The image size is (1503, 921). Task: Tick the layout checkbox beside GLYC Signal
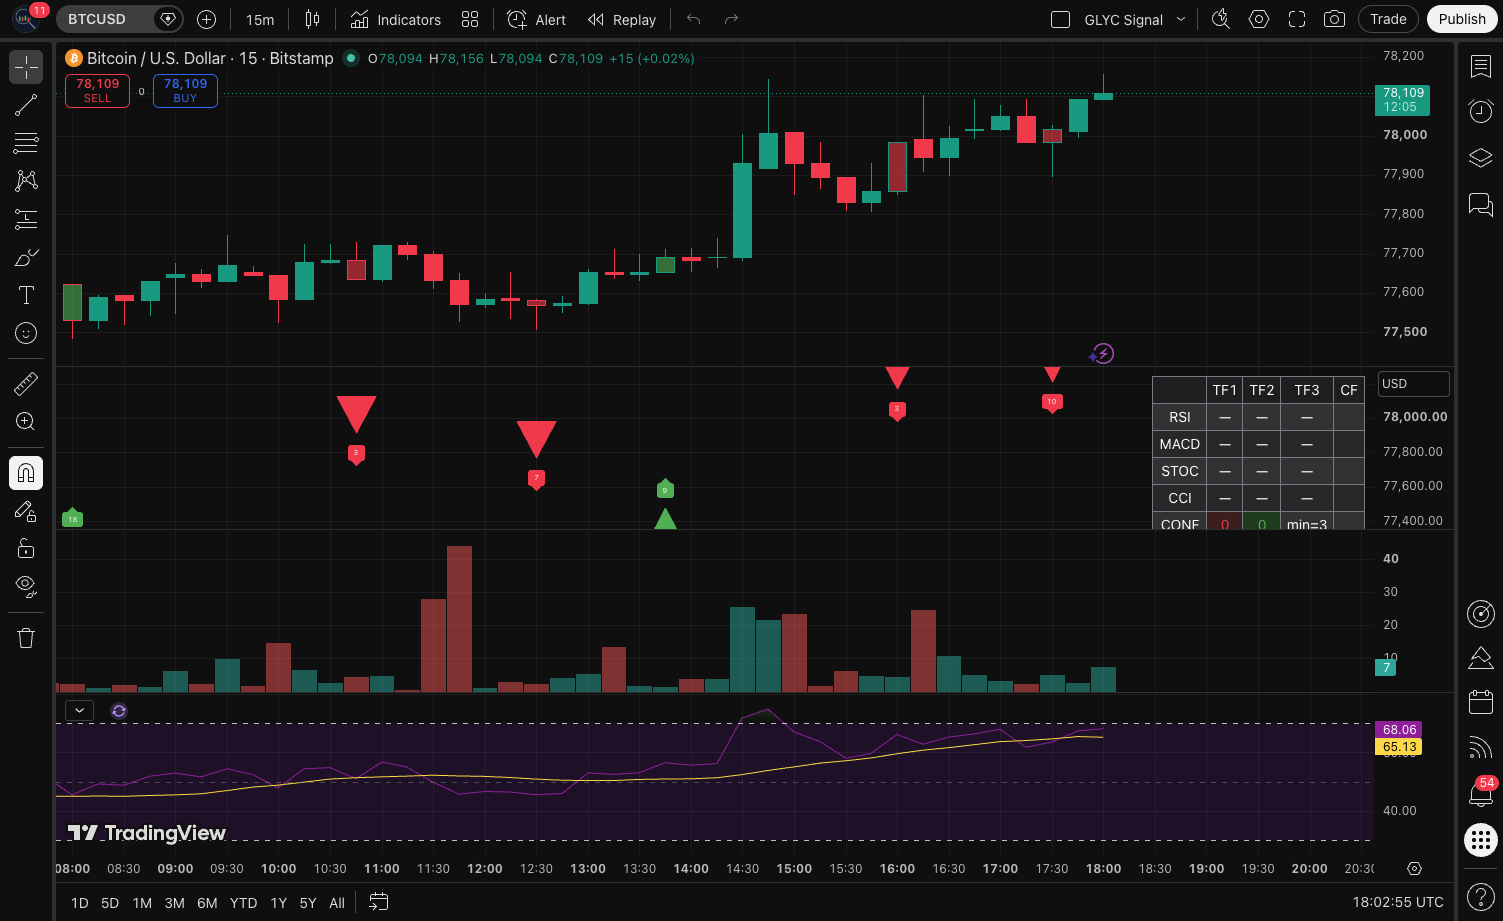click(1061, 19)
